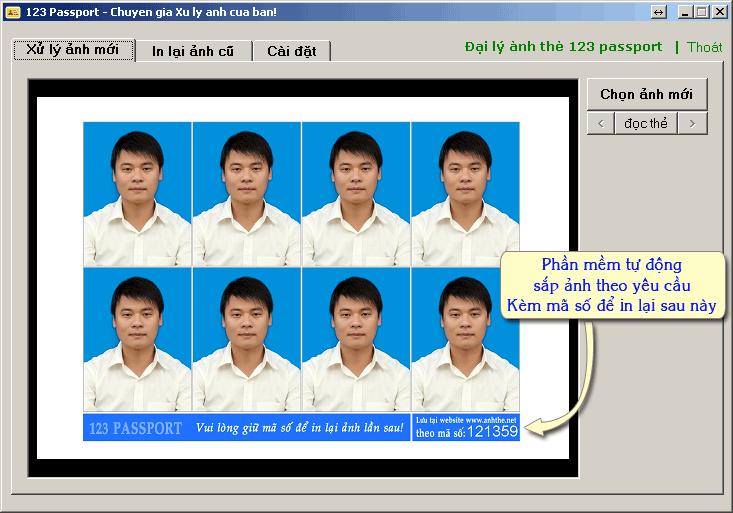The width and height of the screenshot is (733, 513).
Task: Open the "In lại ảnh cũ" tab
Action: (193, 51)
